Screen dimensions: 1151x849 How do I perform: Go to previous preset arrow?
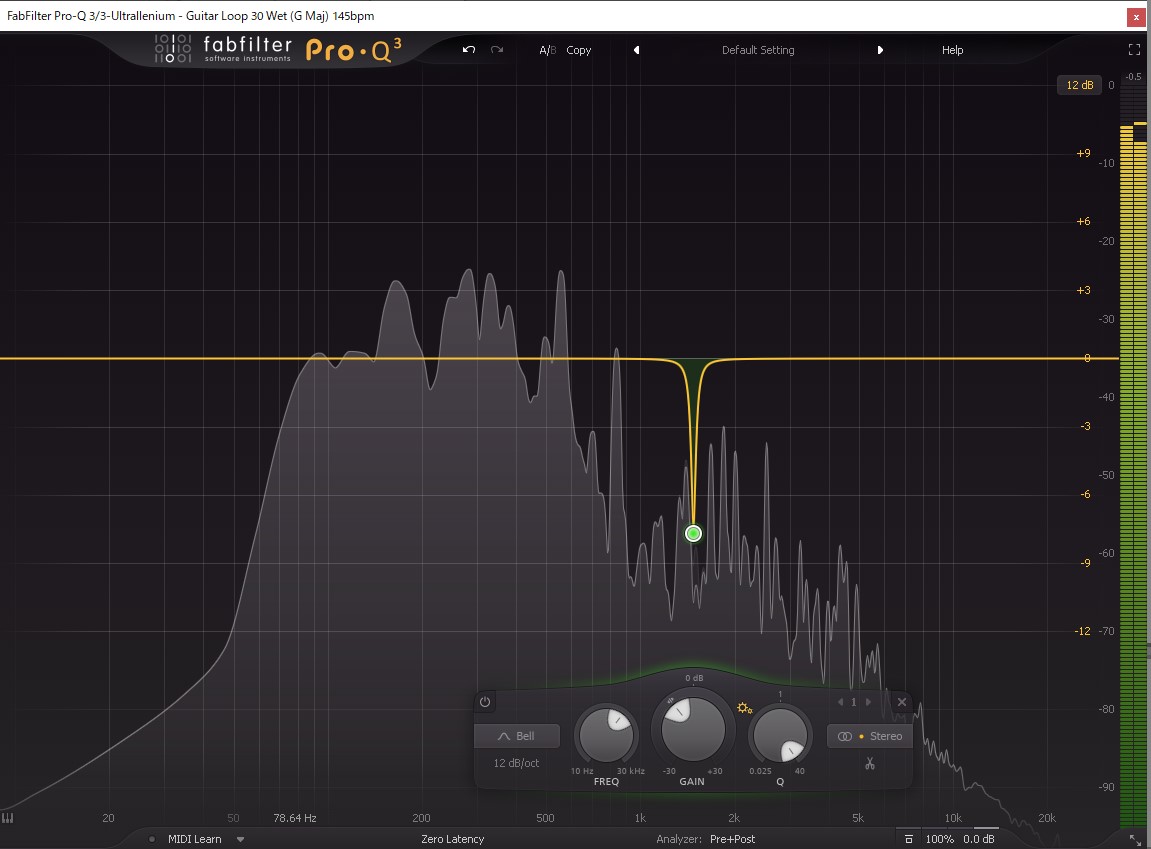636,50
